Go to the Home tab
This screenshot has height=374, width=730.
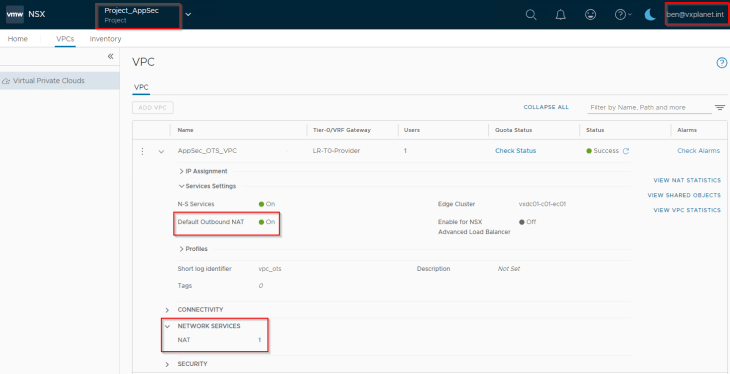(x=18, y=39)
